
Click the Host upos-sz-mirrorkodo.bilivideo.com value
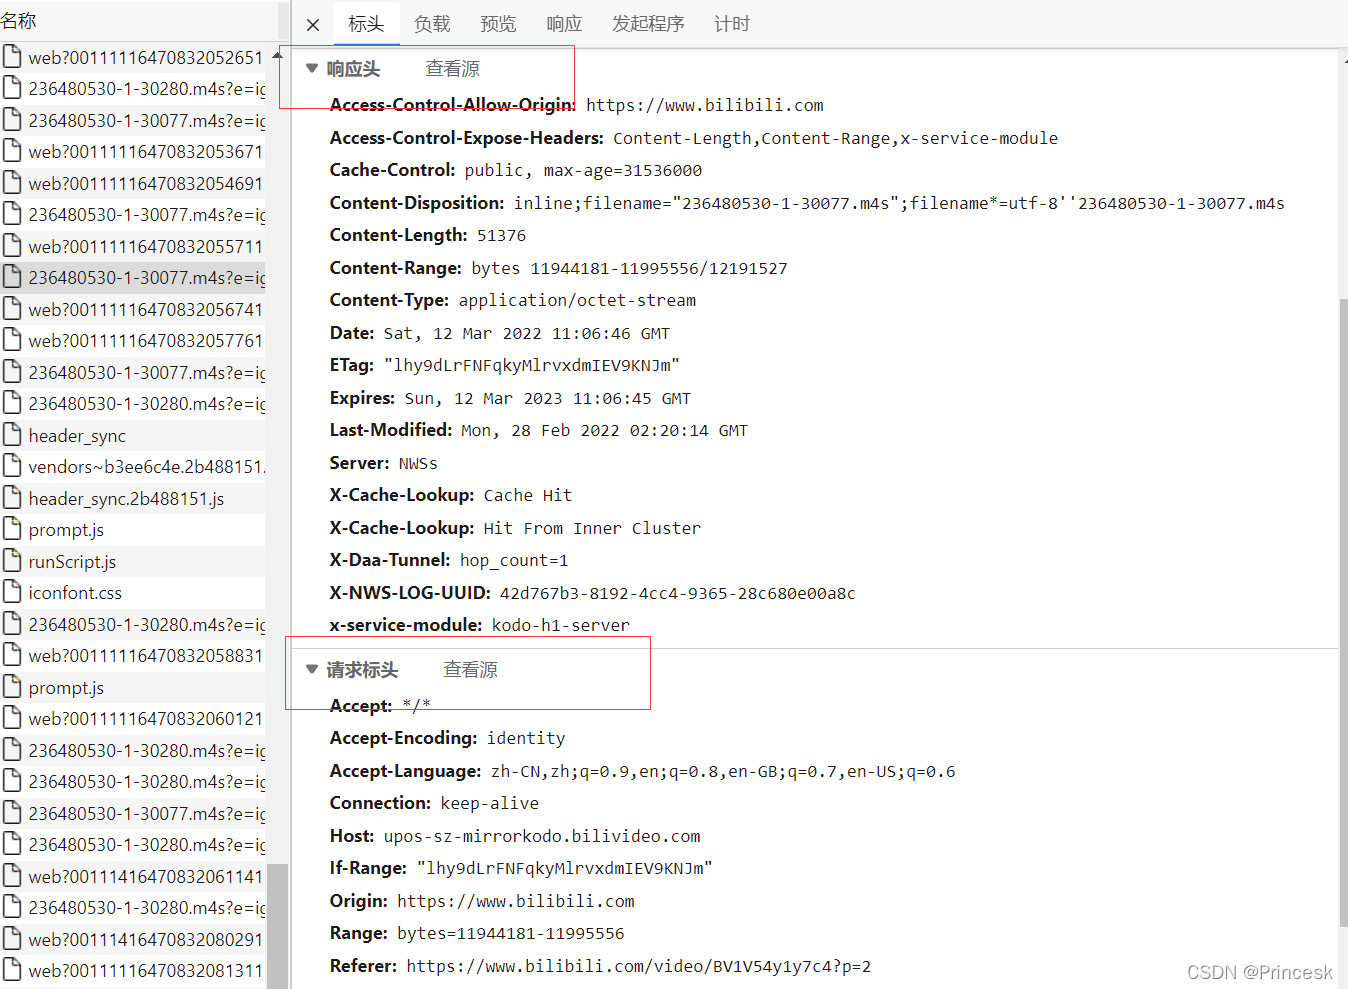click(542, 836)
